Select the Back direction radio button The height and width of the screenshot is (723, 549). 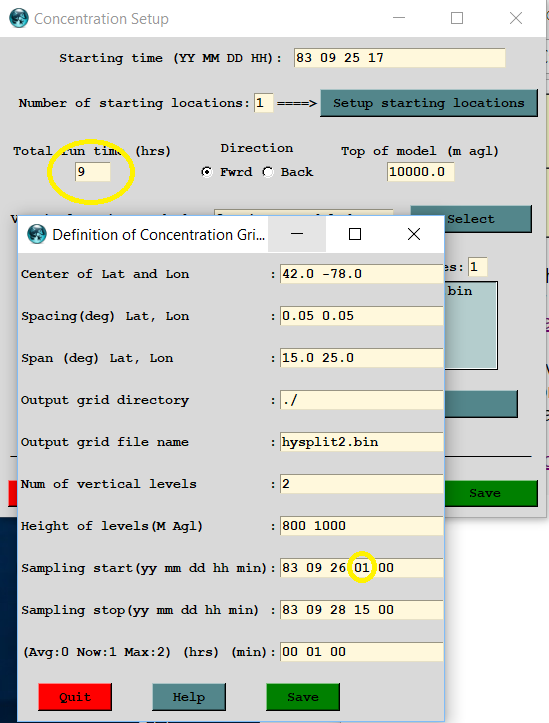[x=268, y=172]
